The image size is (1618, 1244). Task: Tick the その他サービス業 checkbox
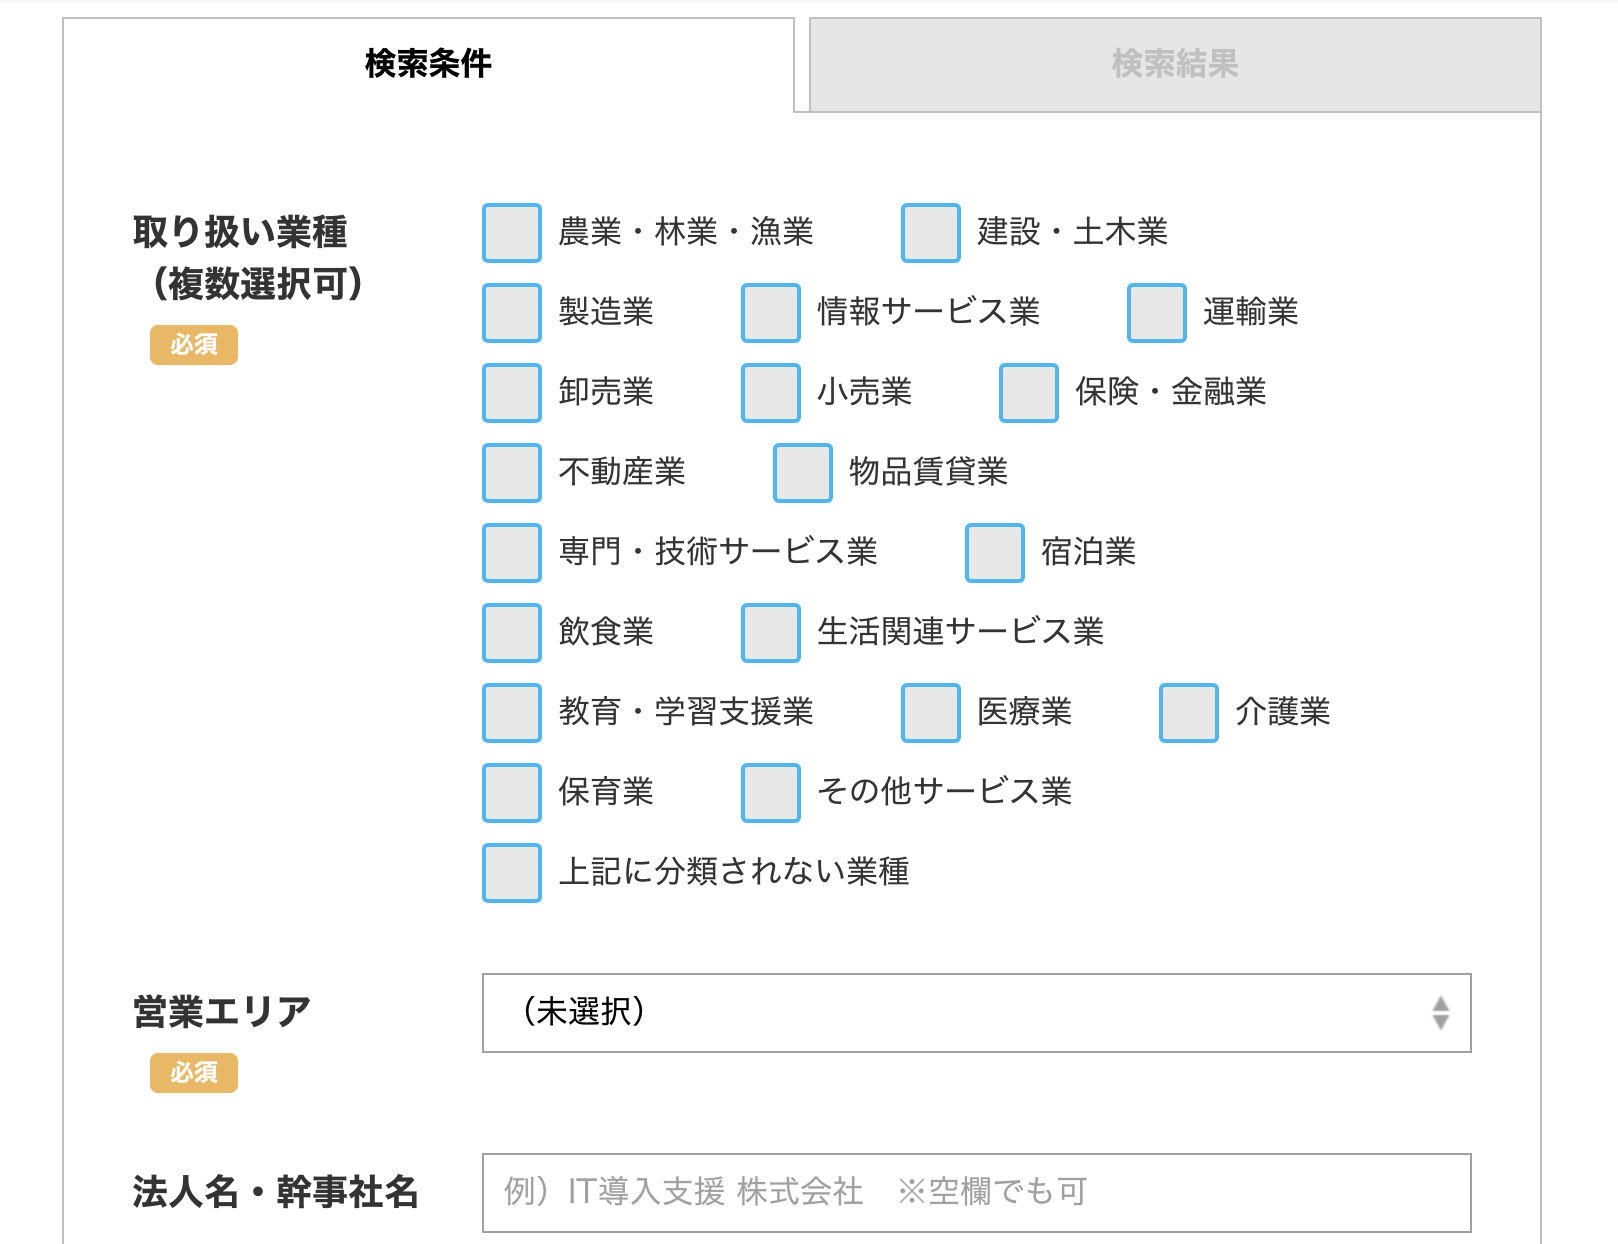(x=771, y=793)
